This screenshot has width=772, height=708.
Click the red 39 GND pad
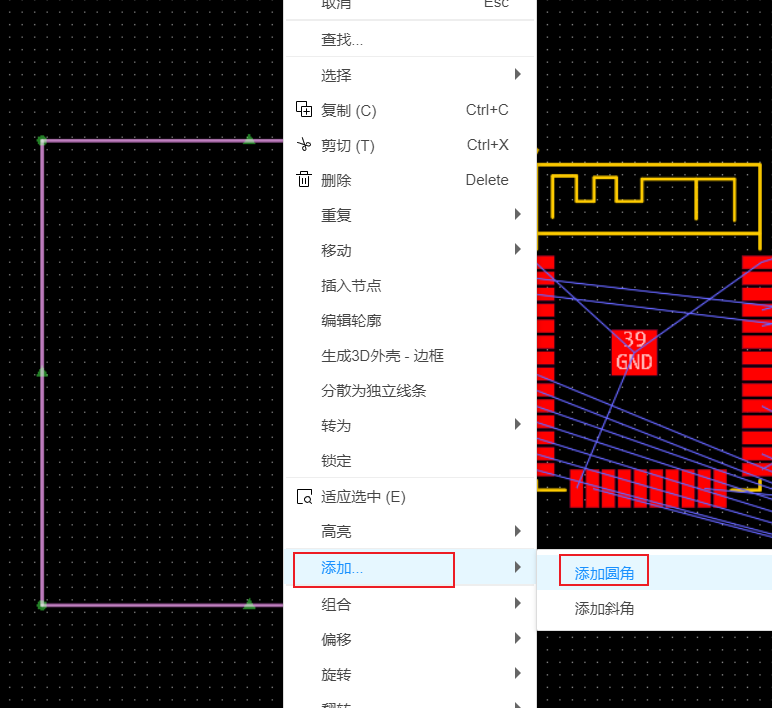(634, 352)
